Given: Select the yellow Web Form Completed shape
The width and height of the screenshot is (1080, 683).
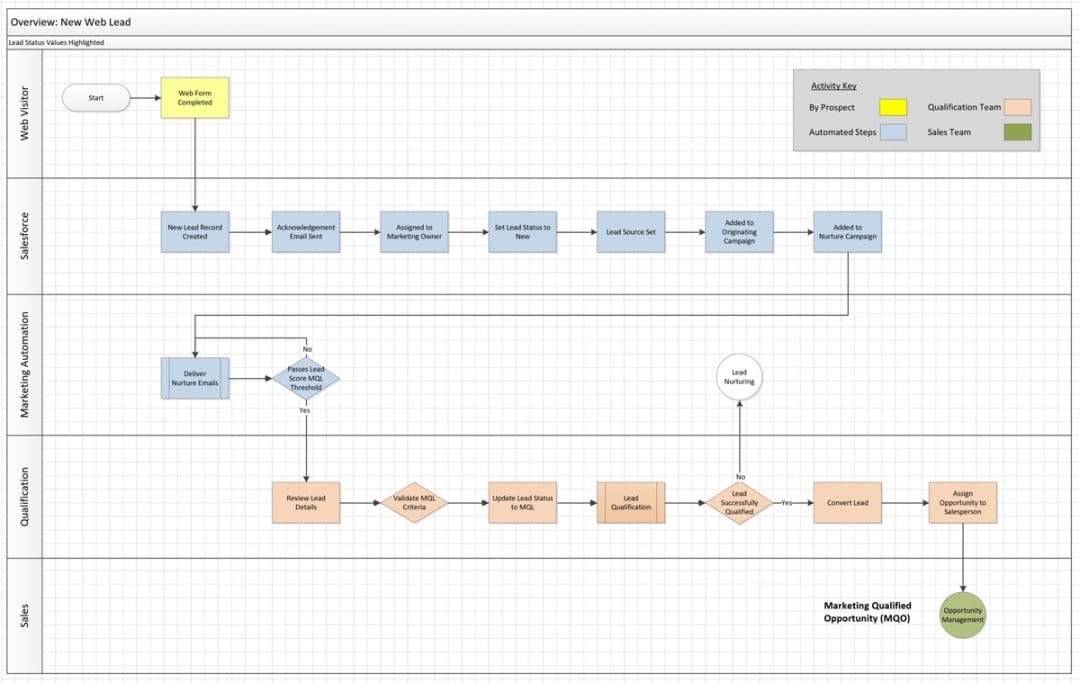Looking at the screenshot, I should 195,98.
